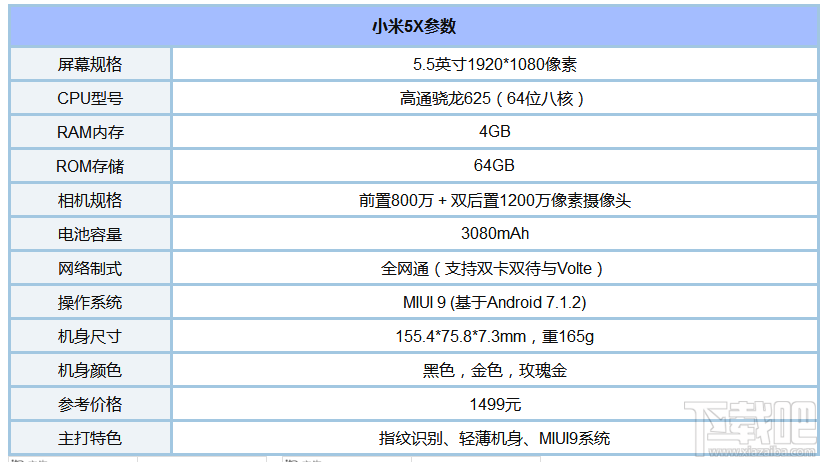The image size is (824, 462).
Task: Click the 3080mAh value cell
Action: [x=495, y=234]
